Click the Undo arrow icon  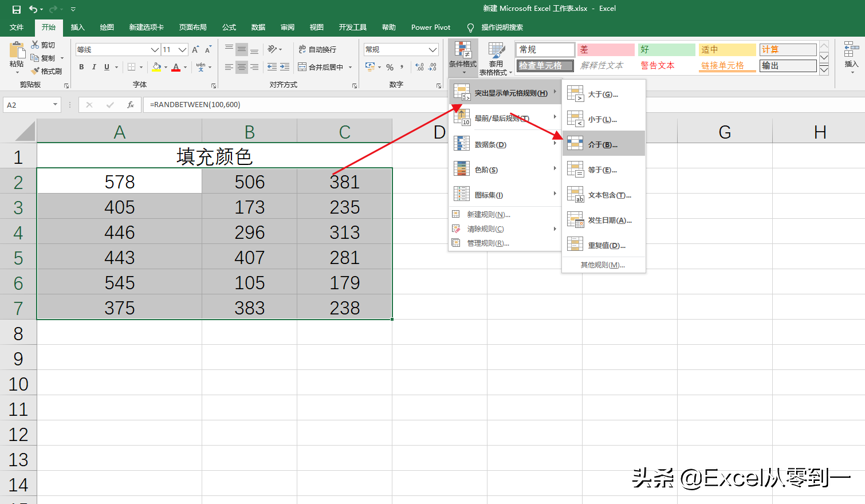(x=33, y=9)
